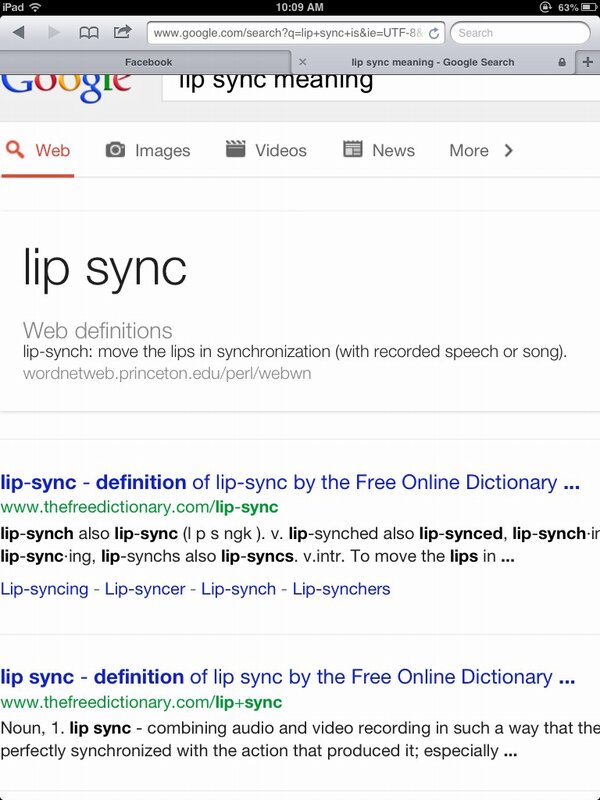Open the More search options

[x=481, y=151]
